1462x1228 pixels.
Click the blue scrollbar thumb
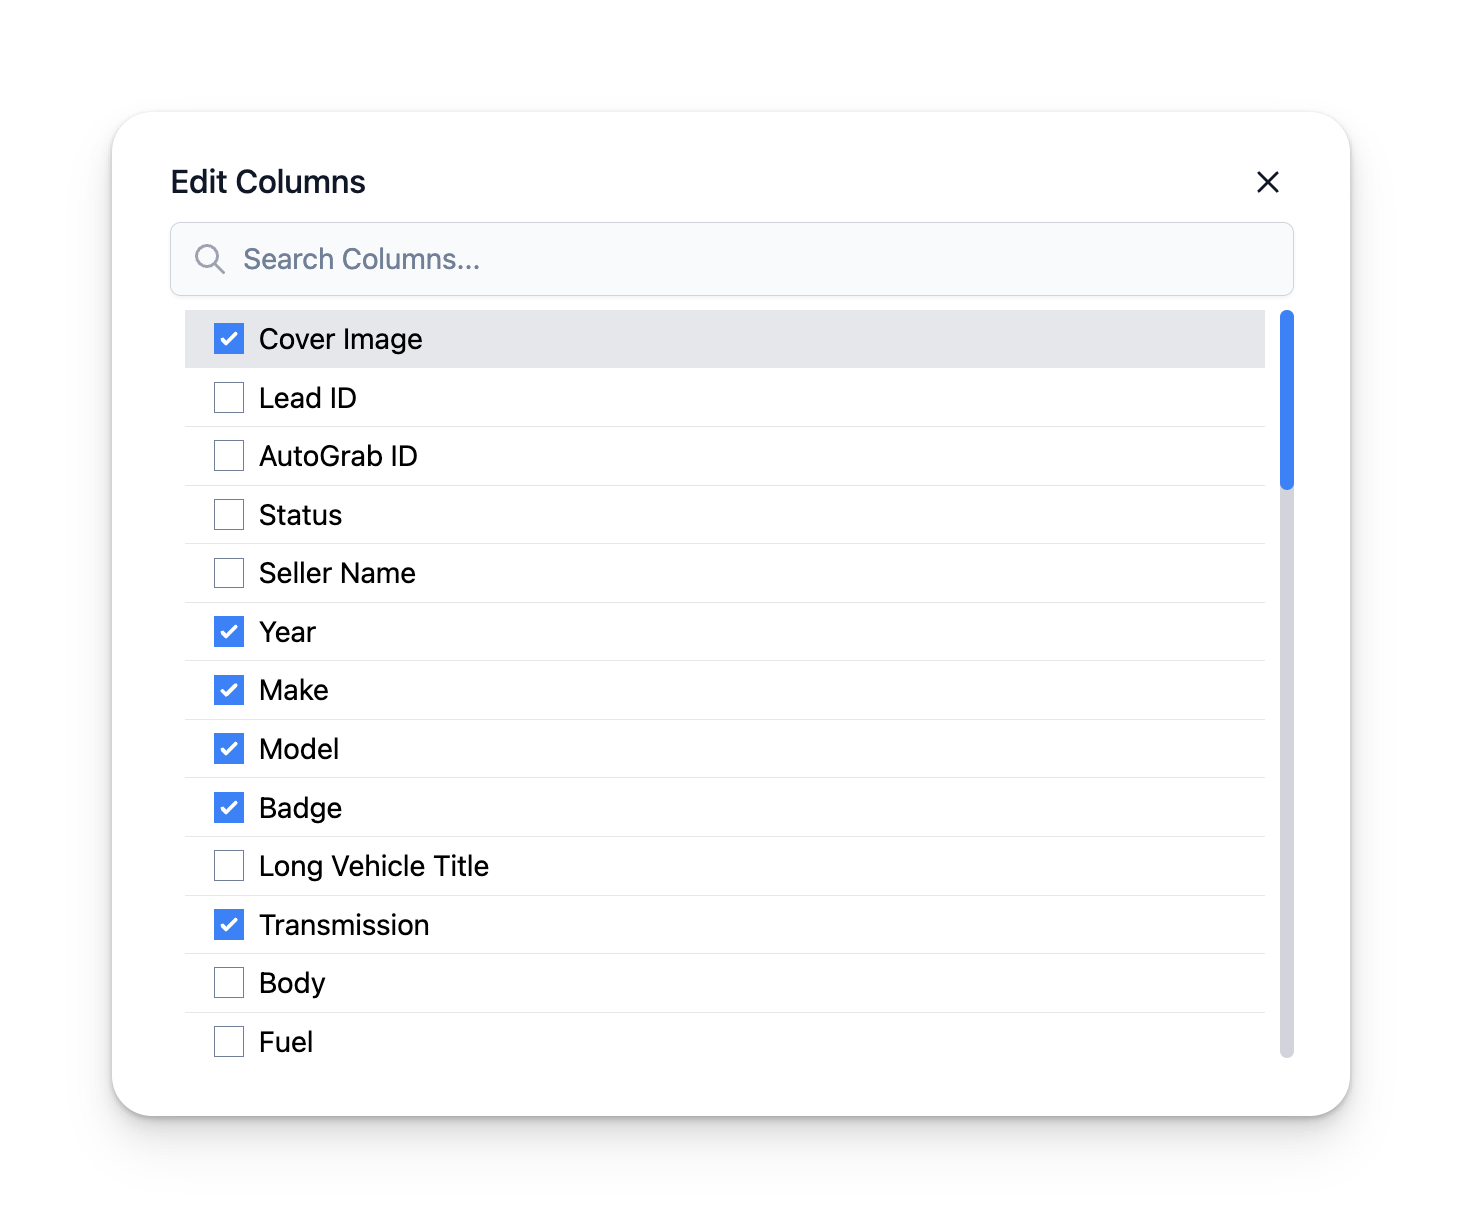[x=1287, y=400]
